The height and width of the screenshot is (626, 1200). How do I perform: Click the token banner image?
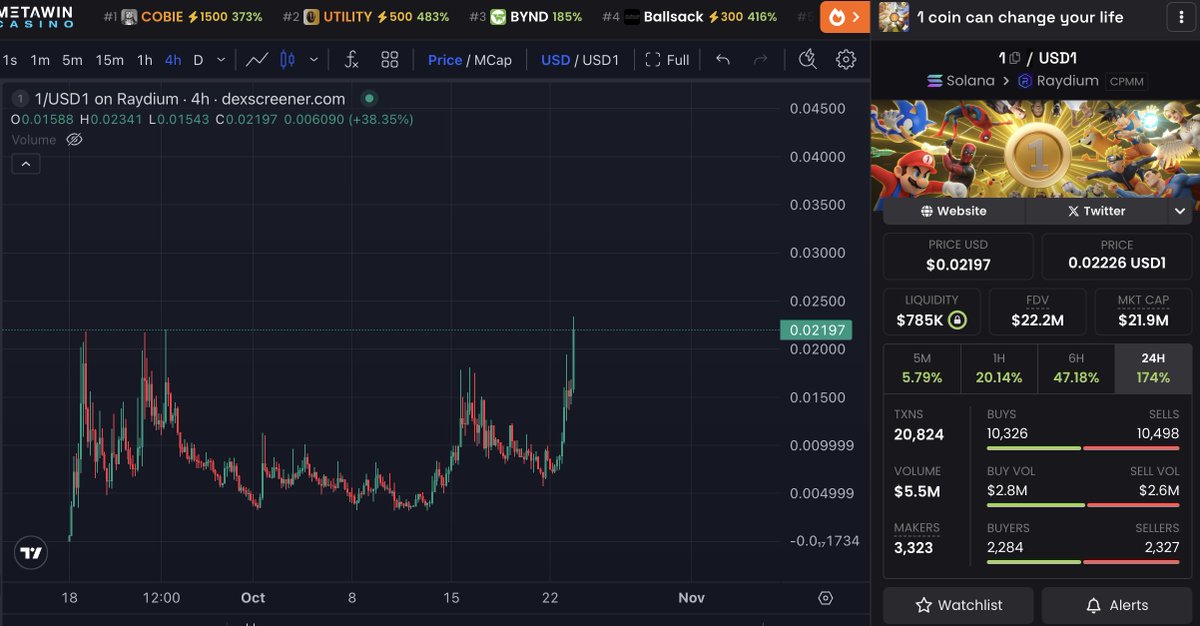pos(1035,147)
